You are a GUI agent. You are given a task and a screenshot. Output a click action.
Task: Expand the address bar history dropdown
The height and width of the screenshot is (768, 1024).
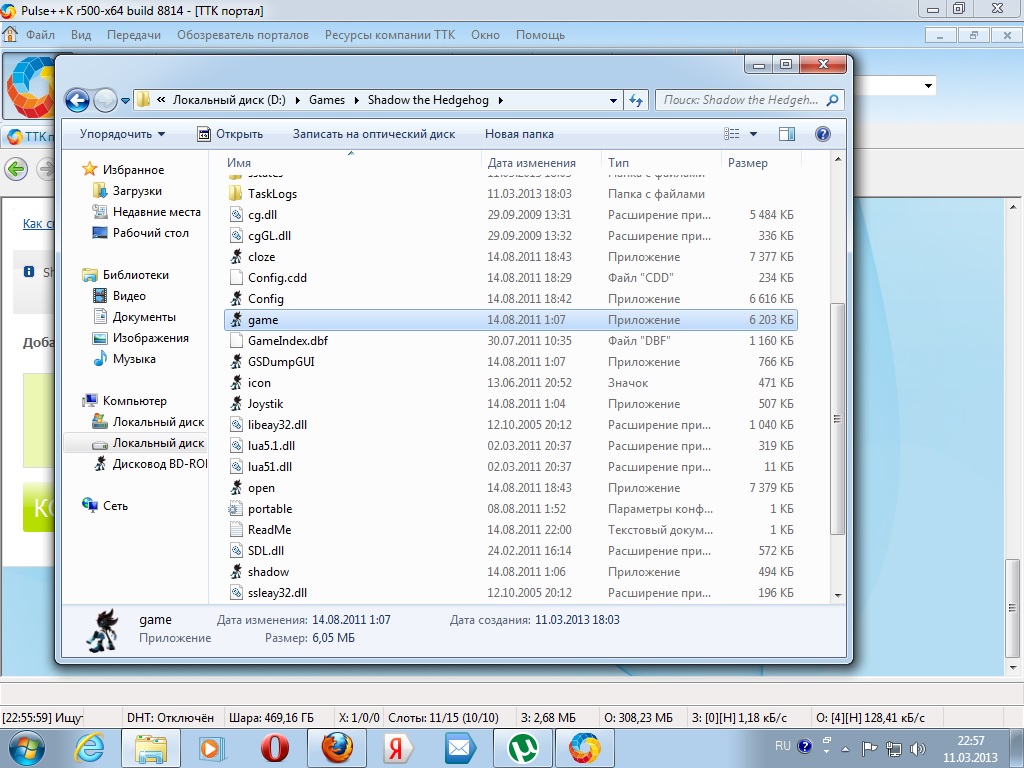pyautogui.click(x=613, y=100)
